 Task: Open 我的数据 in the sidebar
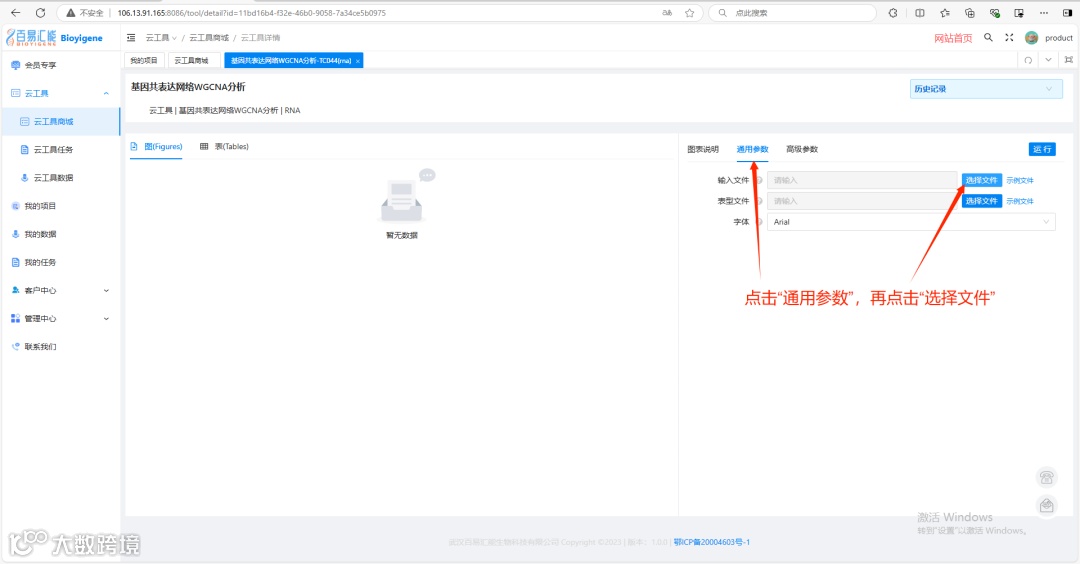click(x=61, y=234)
